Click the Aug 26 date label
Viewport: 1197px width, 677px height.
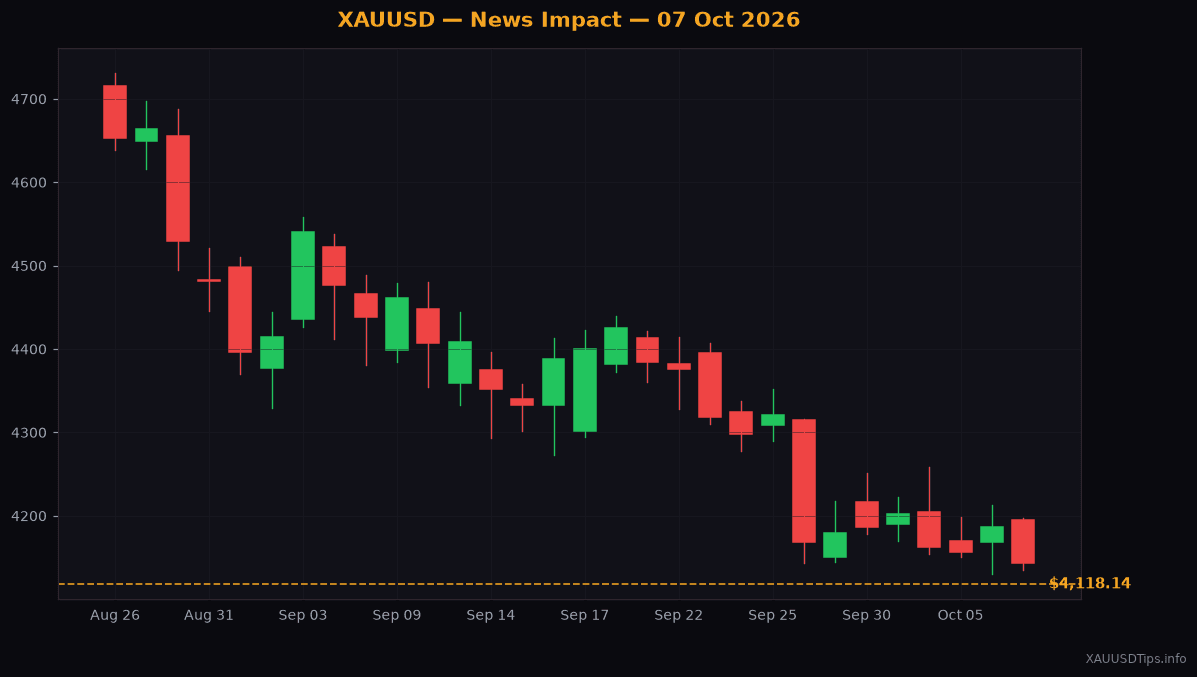point(115,615)
